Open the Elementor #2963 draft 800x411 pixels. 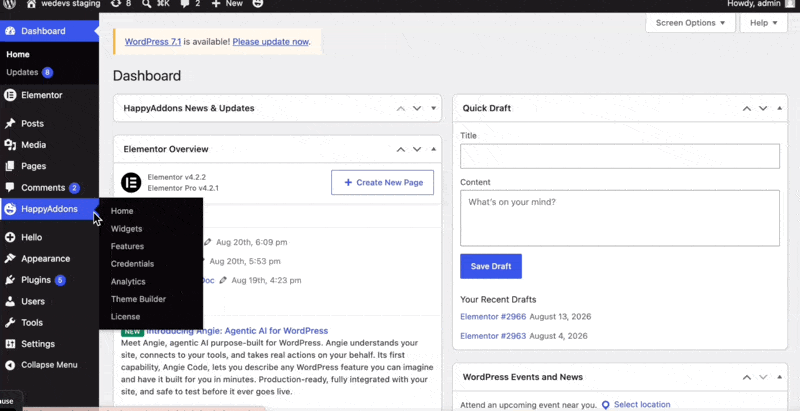(x=493, y=336)
